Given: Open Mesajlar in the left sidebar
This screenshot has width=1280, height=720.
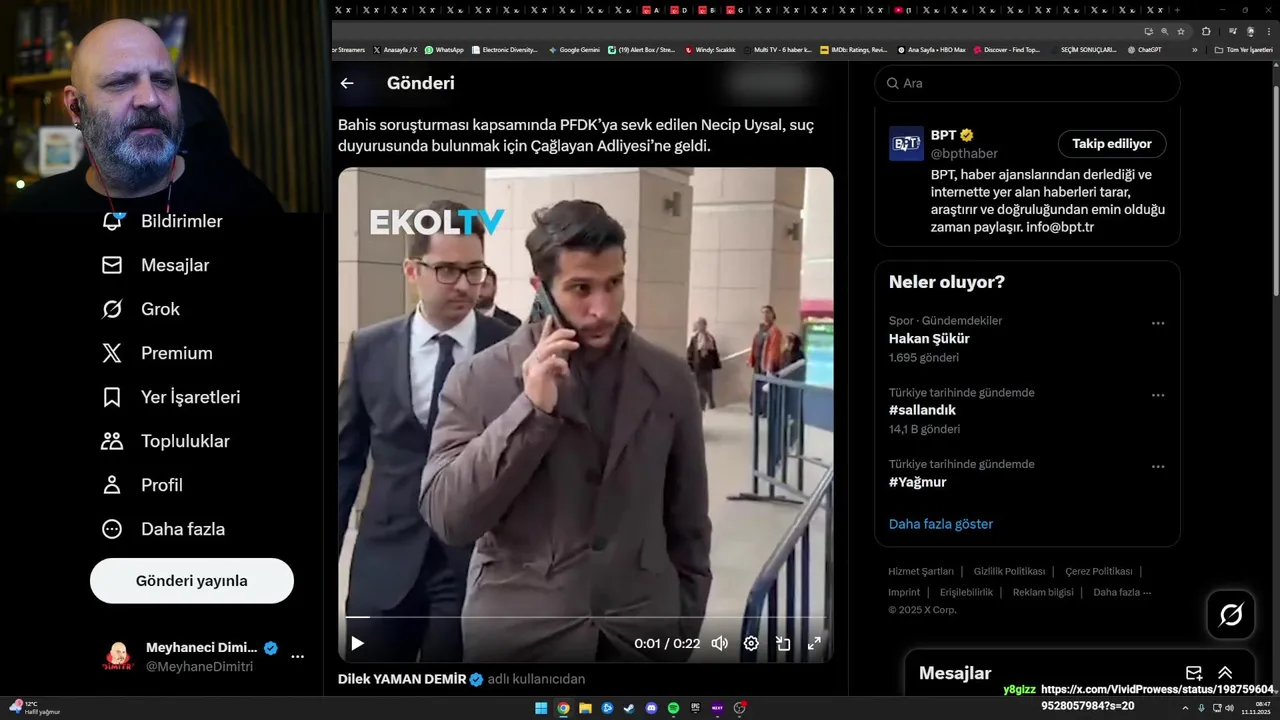Looking at the screenshot, I should click(155, 265).
